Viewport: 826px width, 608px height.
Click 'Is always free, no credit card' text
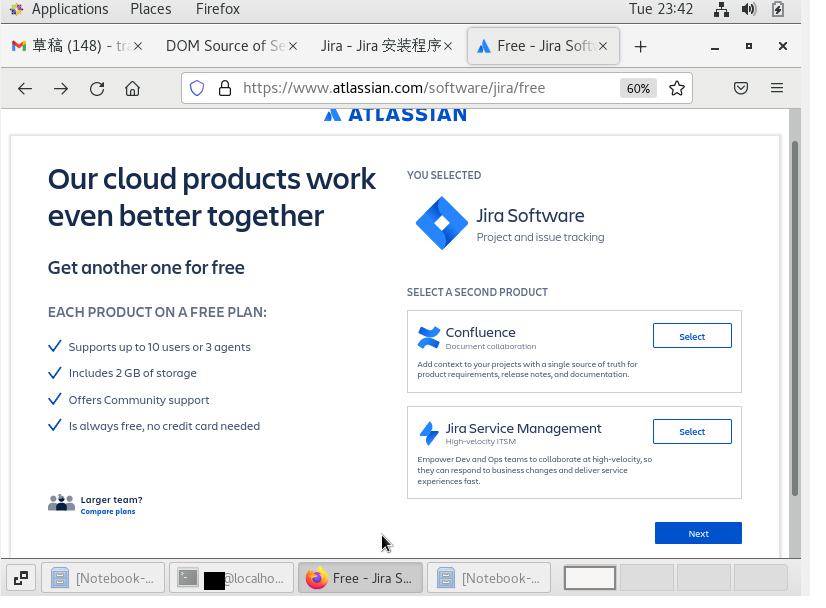coord(164,426)
